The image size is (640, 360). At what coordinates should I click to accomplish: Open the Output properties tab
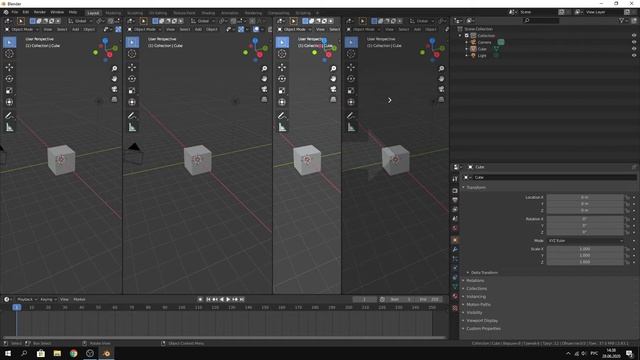tap(455, 200)
